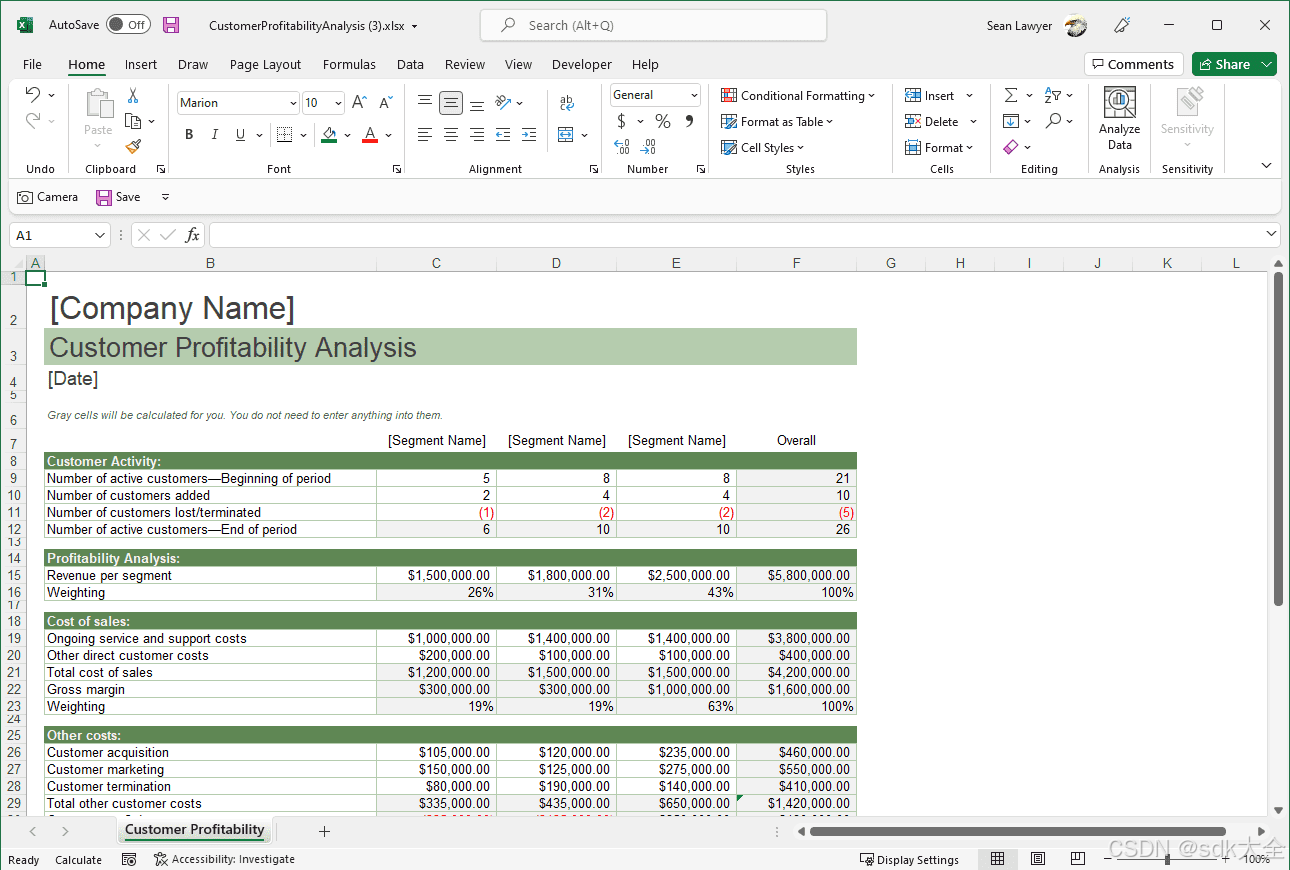Viewport: 1290px width, 870px height.
Task: Click inside the formula bar
Action: pos(600,234)
